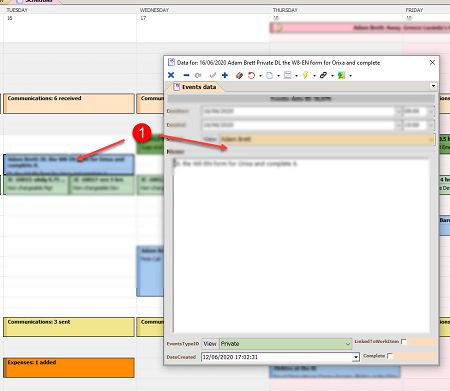Expand the EventsTypeID Private dropdown
Image resolution: width=450 pixels, height=391 pixels.
coord(348,344)
